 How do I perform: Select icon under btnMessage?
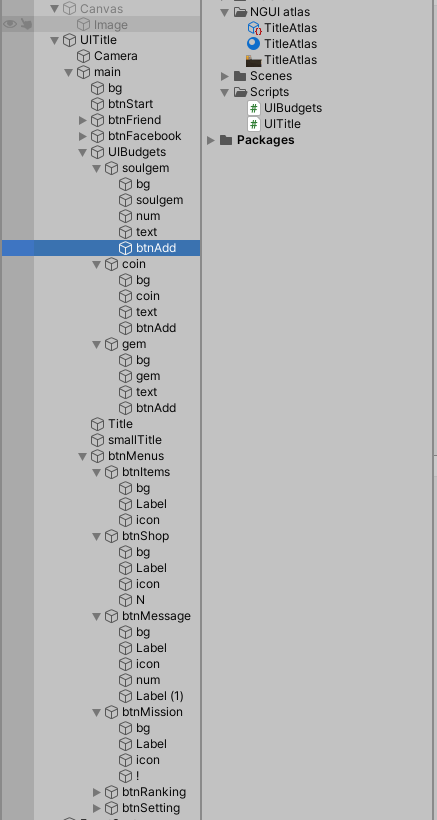[148, 664]
